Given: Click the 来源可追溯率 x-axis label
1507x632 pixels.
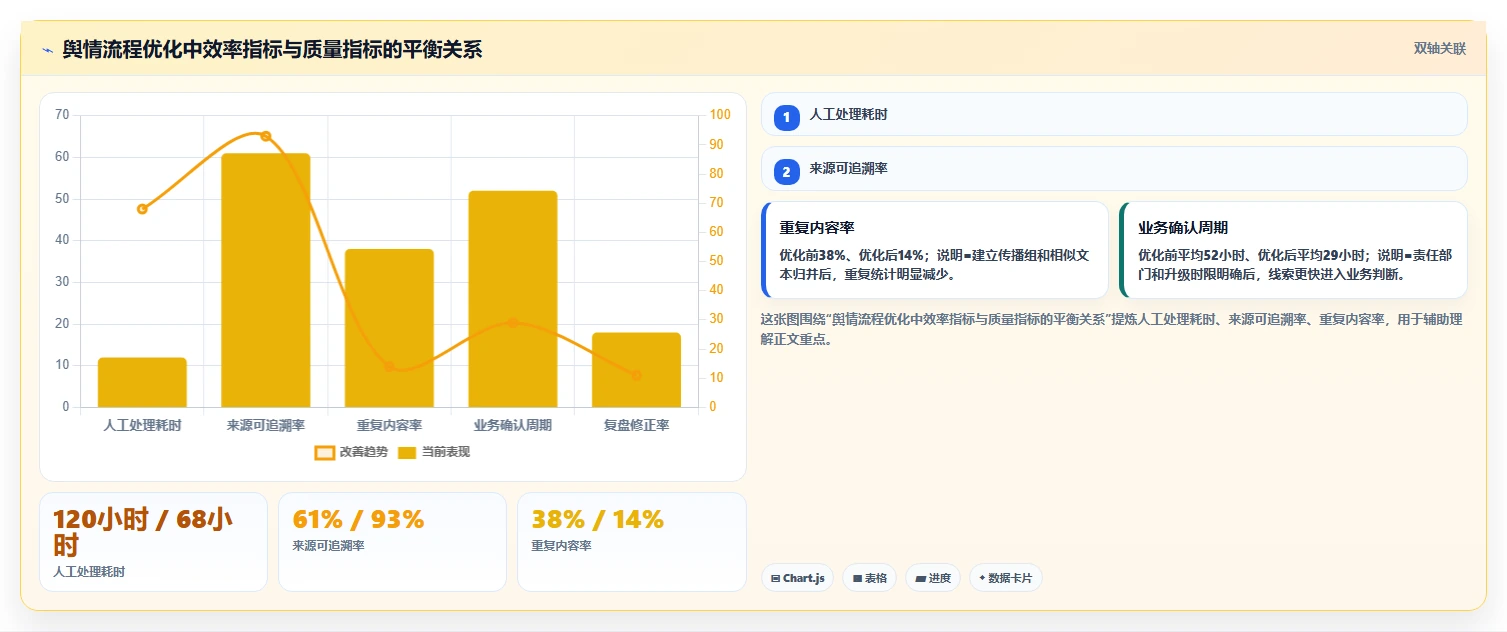Looking at the screenshot, I should point(265,425).
